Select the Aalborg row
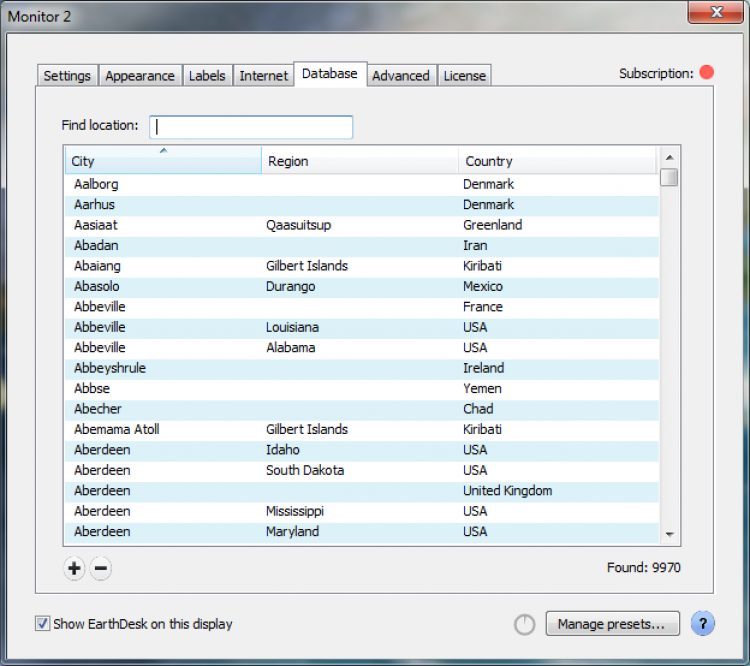The image size is (750, 666). click(x=362, y=184)
